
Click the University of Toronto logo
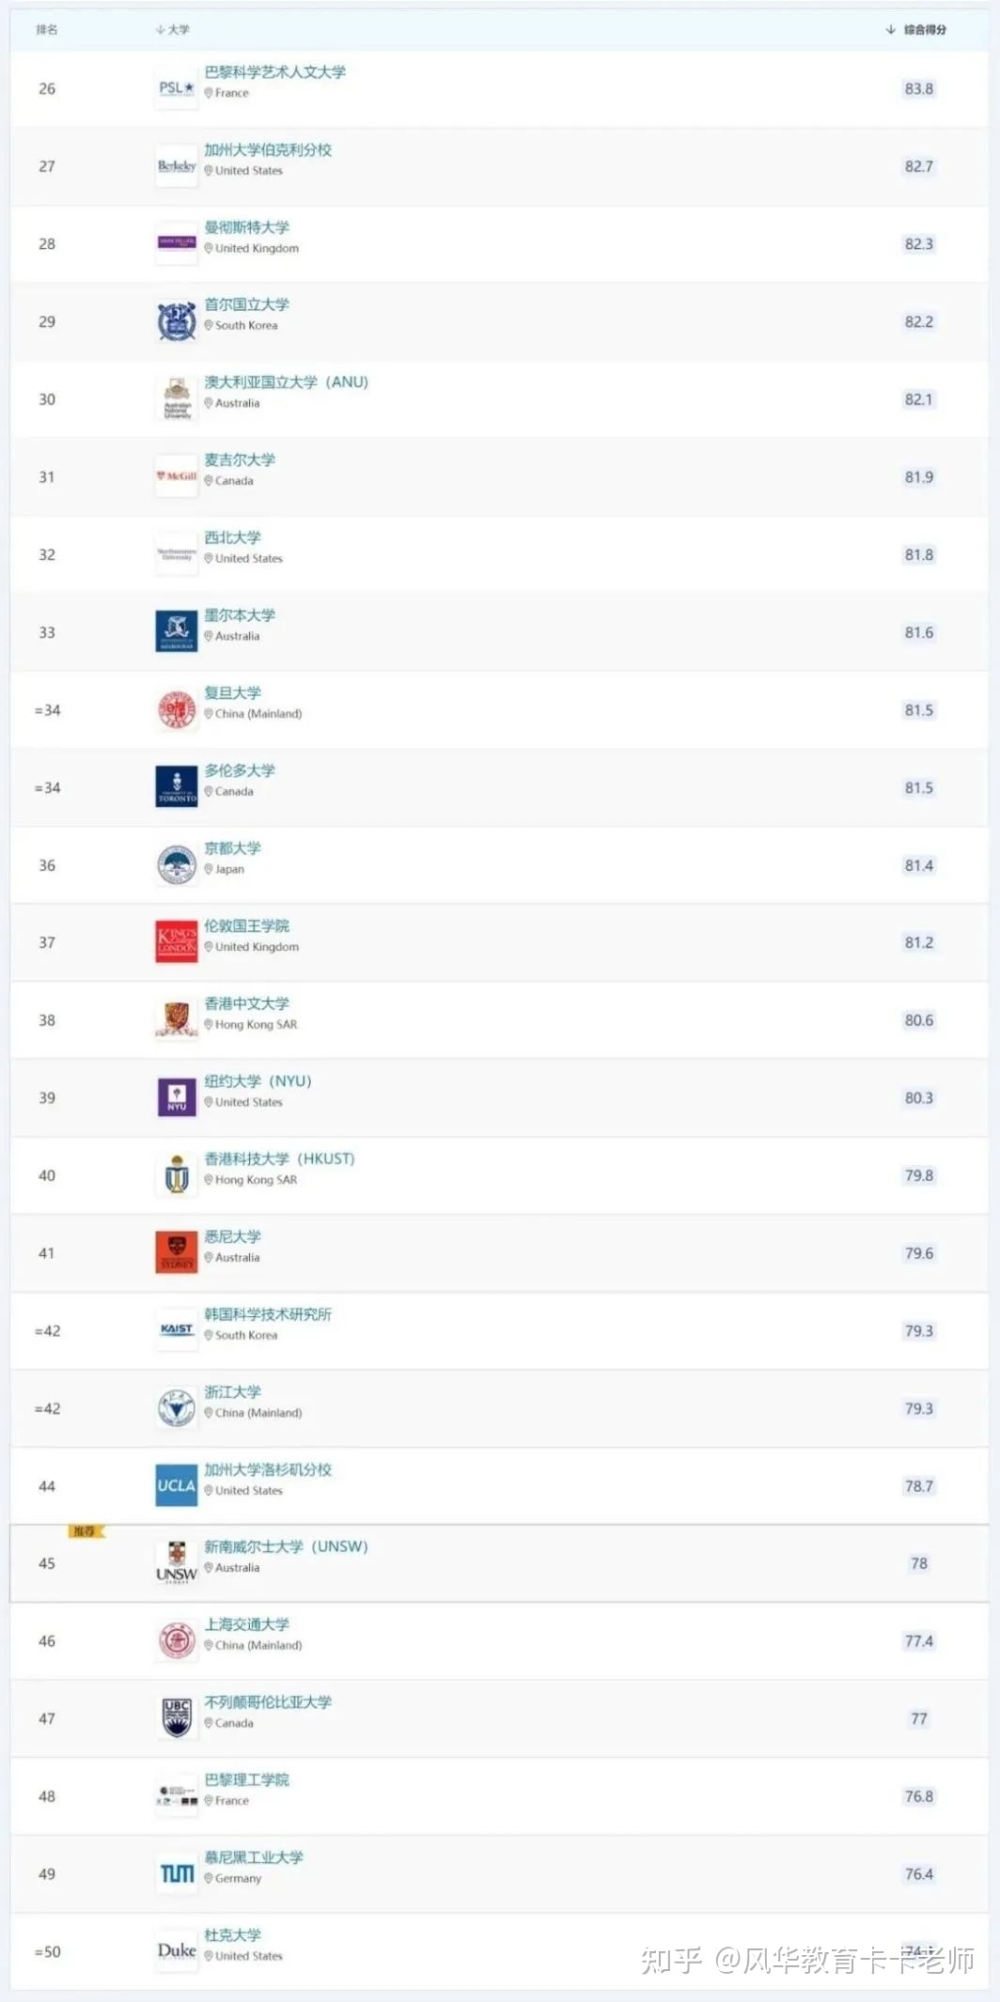tap(177, 787)
